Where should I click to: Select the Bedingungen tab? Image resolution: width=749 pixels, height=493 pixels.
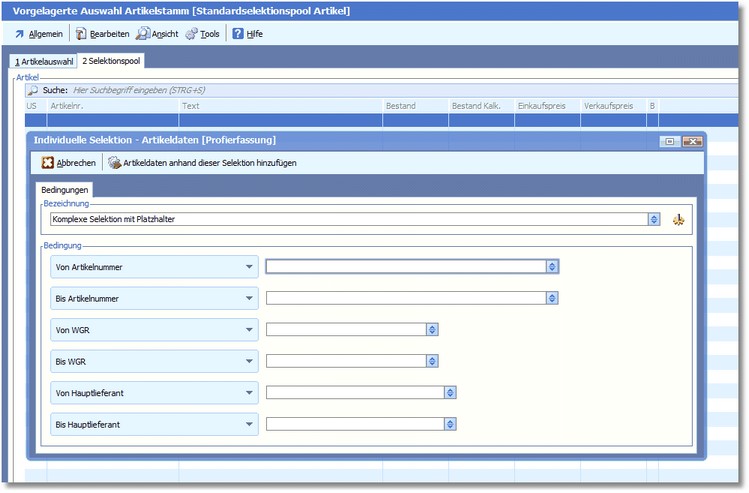point(65,189)
